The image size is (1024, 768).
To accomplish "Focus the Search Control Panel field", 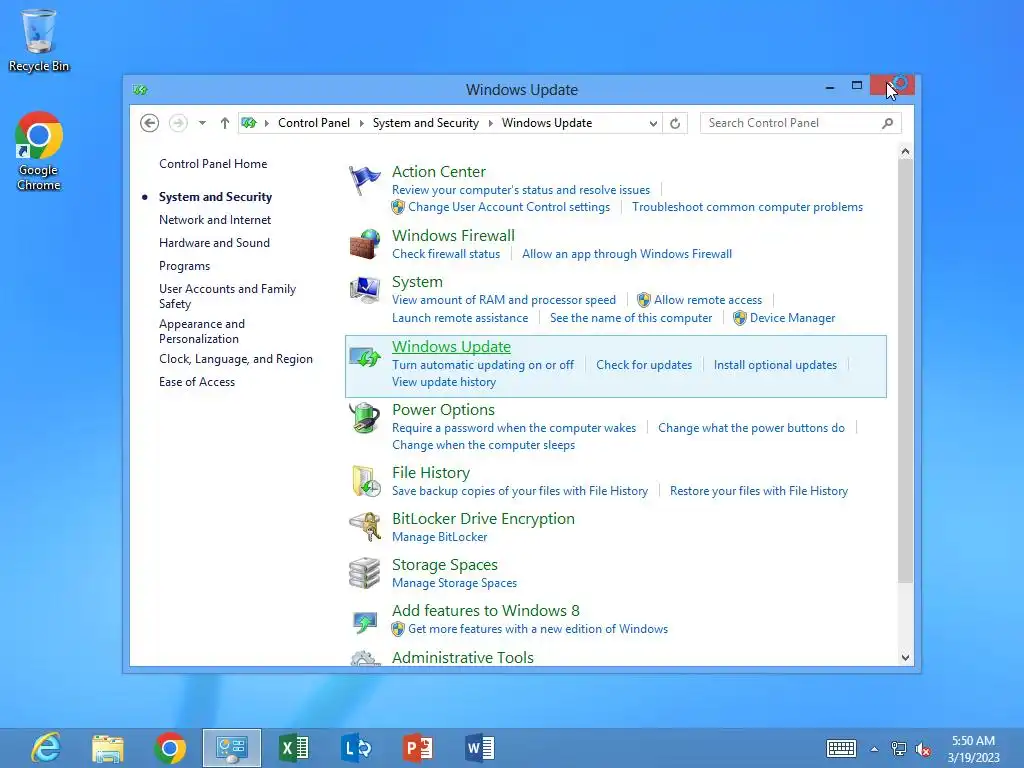I will coord(801,123).
